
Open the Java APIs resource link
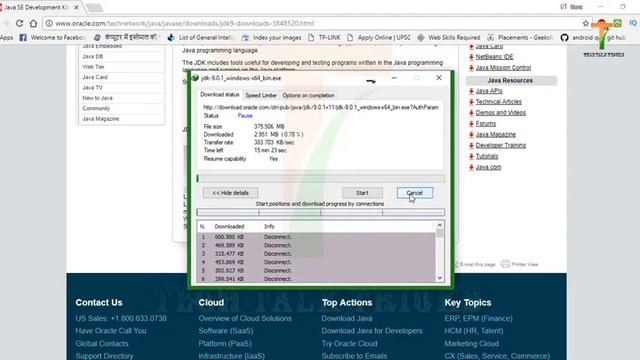[x=489, y=91]
